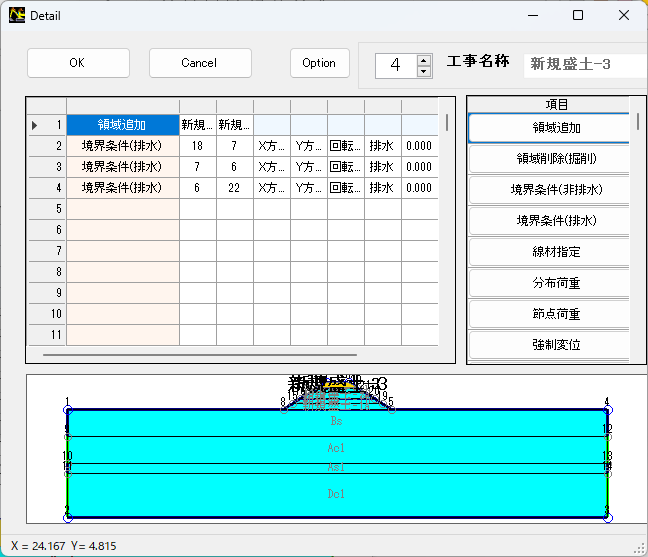
Task: Click the 領域追加 cell in row 1
Action: (x=123, y=125)
